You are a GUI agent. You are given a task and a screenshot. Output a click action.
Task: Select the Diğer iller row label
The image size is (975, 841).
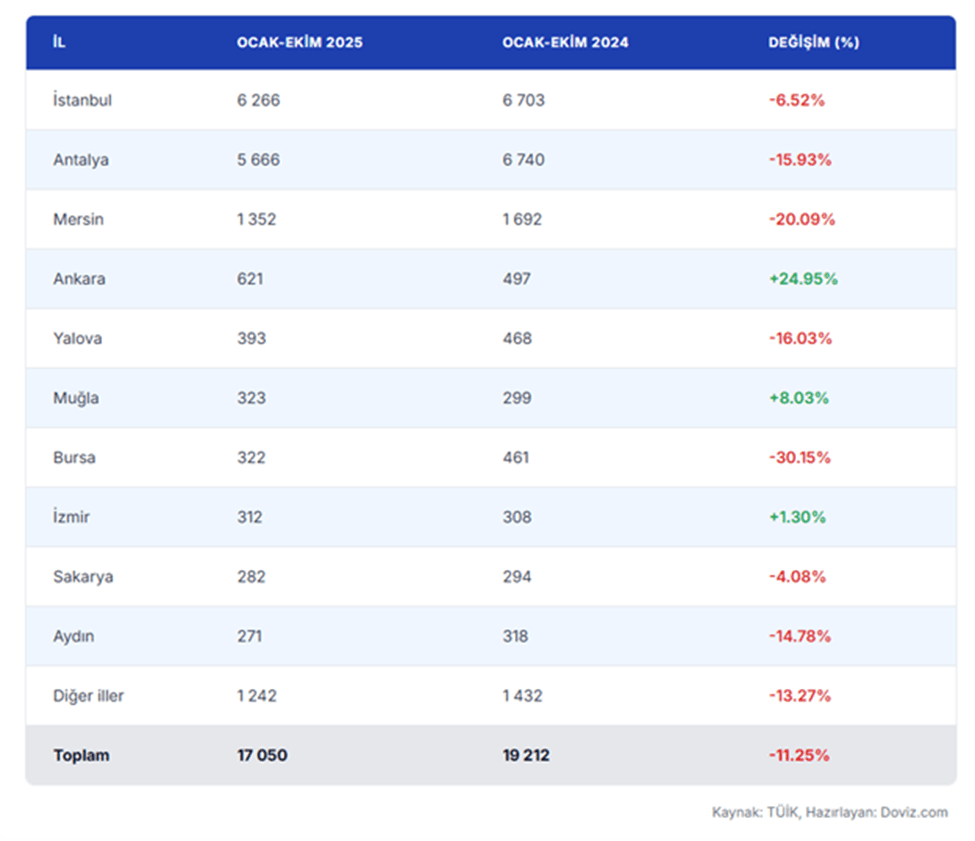(88, 696)
